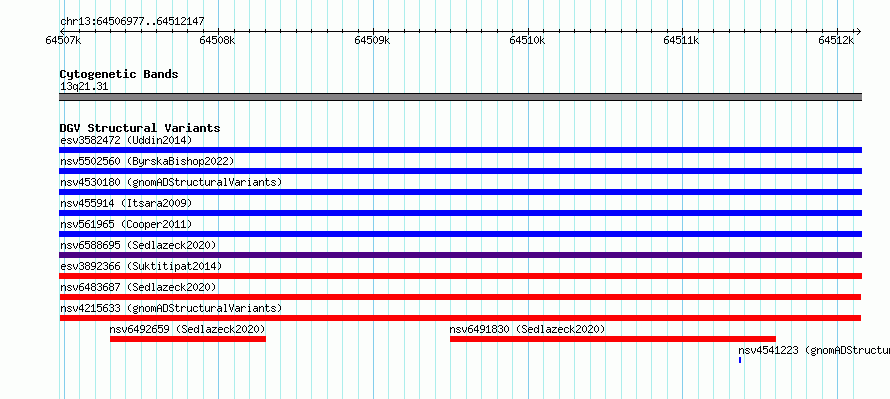Click the 64510k ruler tick label
This screenshot has width=890, height=399.
(527, 41)
